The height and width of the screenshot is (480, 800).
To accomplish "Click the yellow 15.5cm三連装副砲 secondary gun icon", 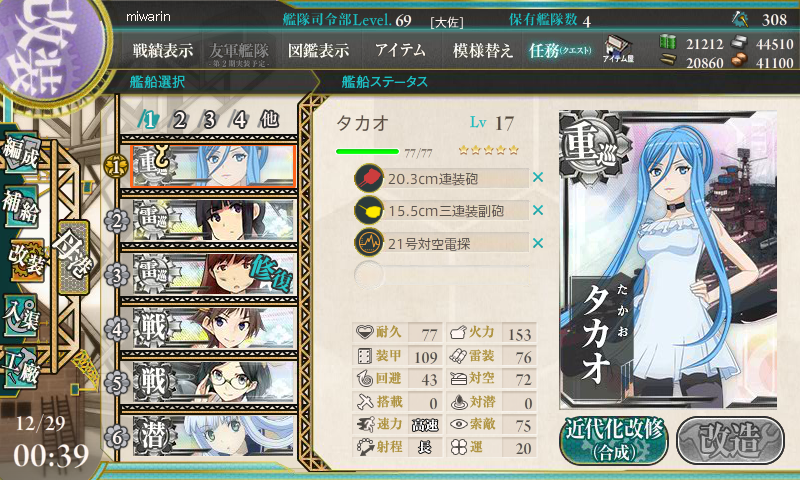I will coord(369,210).
